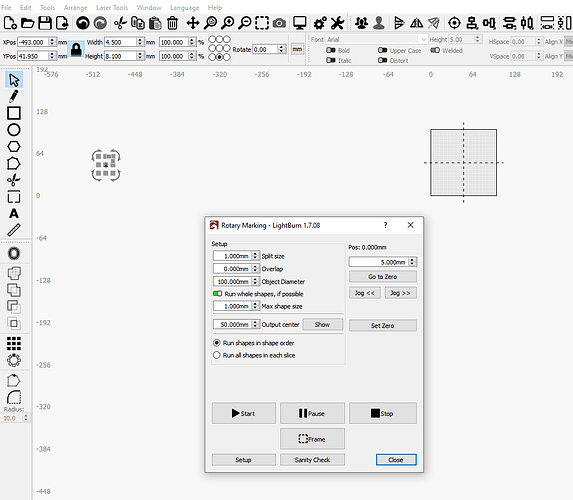Click the Grid Array tool icon
The height and width of the screenshot is (500, 573).
tap(14, 344)
